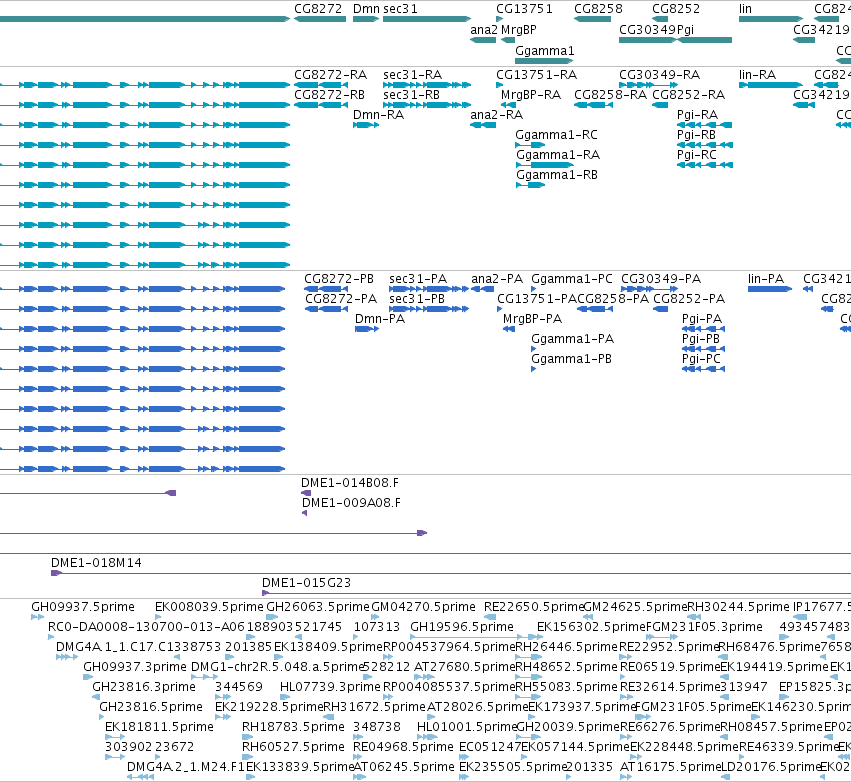Click protein Pgi-PC
The width and height of the screenshot is (851, 782).
(x=701, y=359)
